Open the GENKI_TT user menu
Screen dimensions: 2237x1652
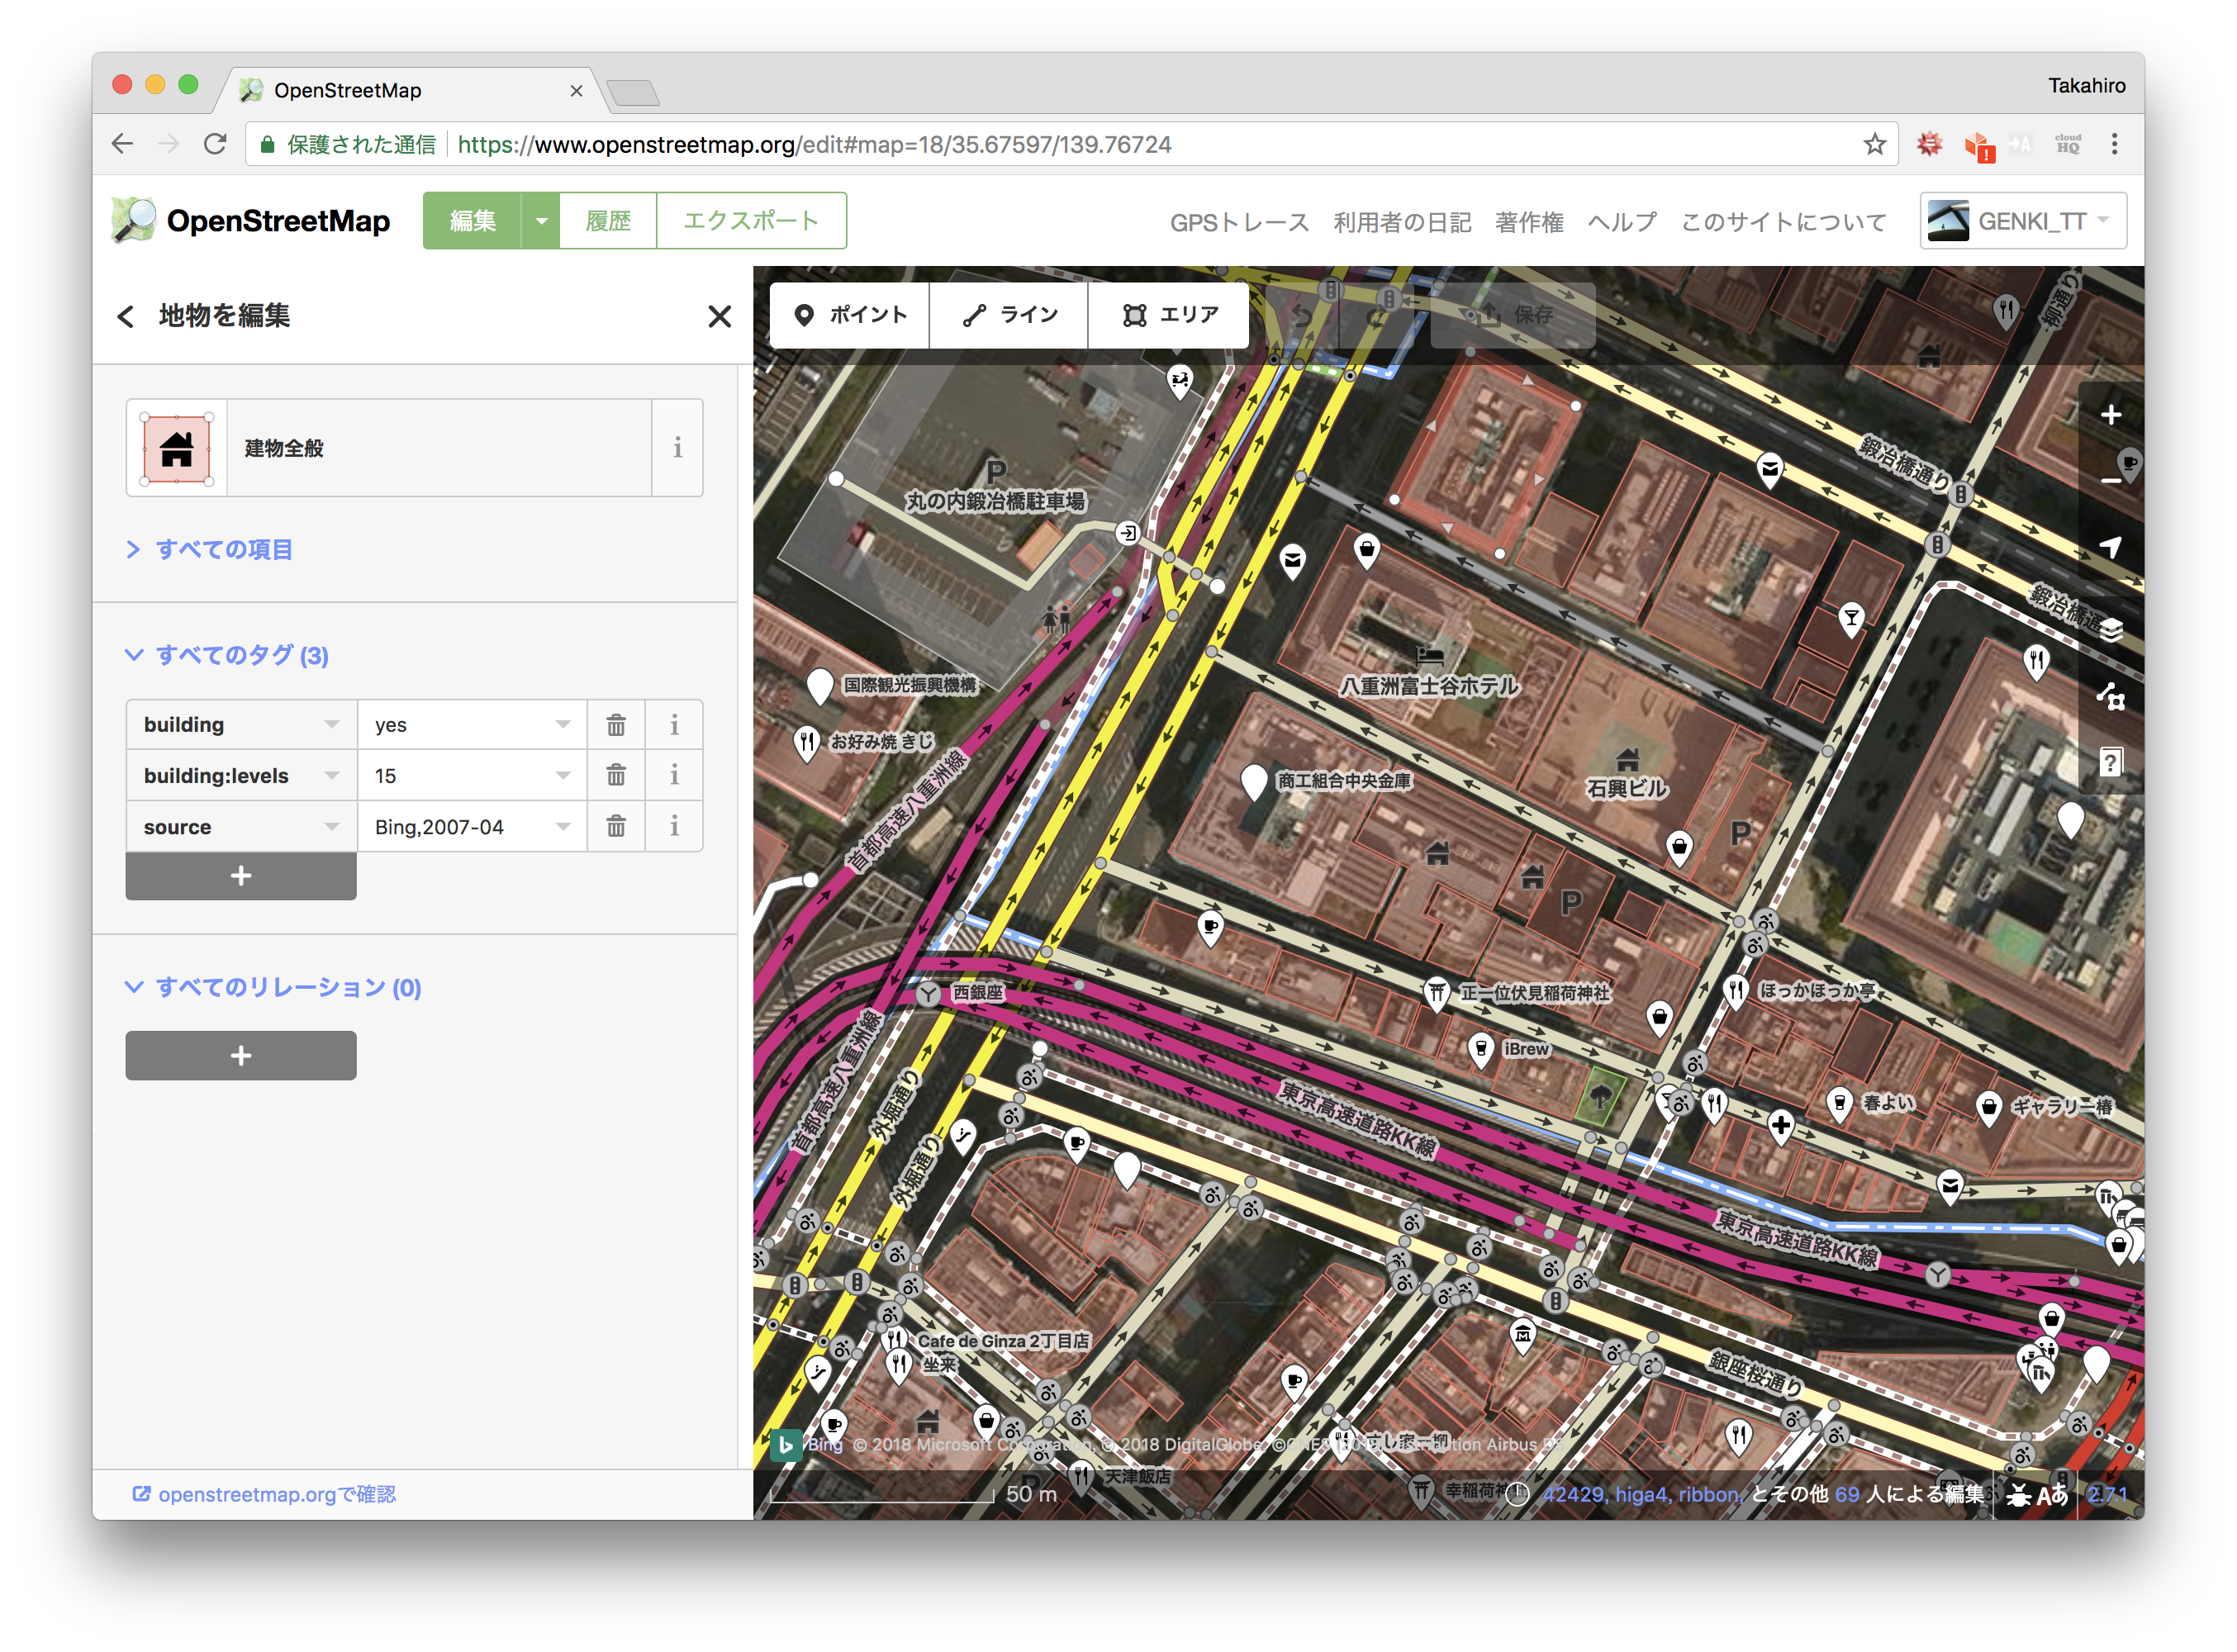2022,221
